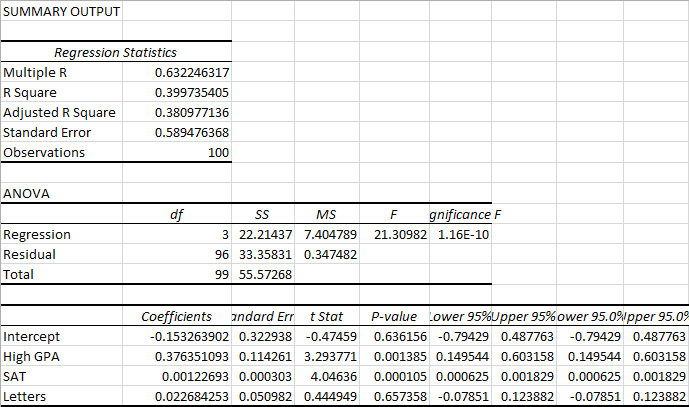
Task: Click the t Stat column header
Action: pyautogui.click(x=327, y=316)
